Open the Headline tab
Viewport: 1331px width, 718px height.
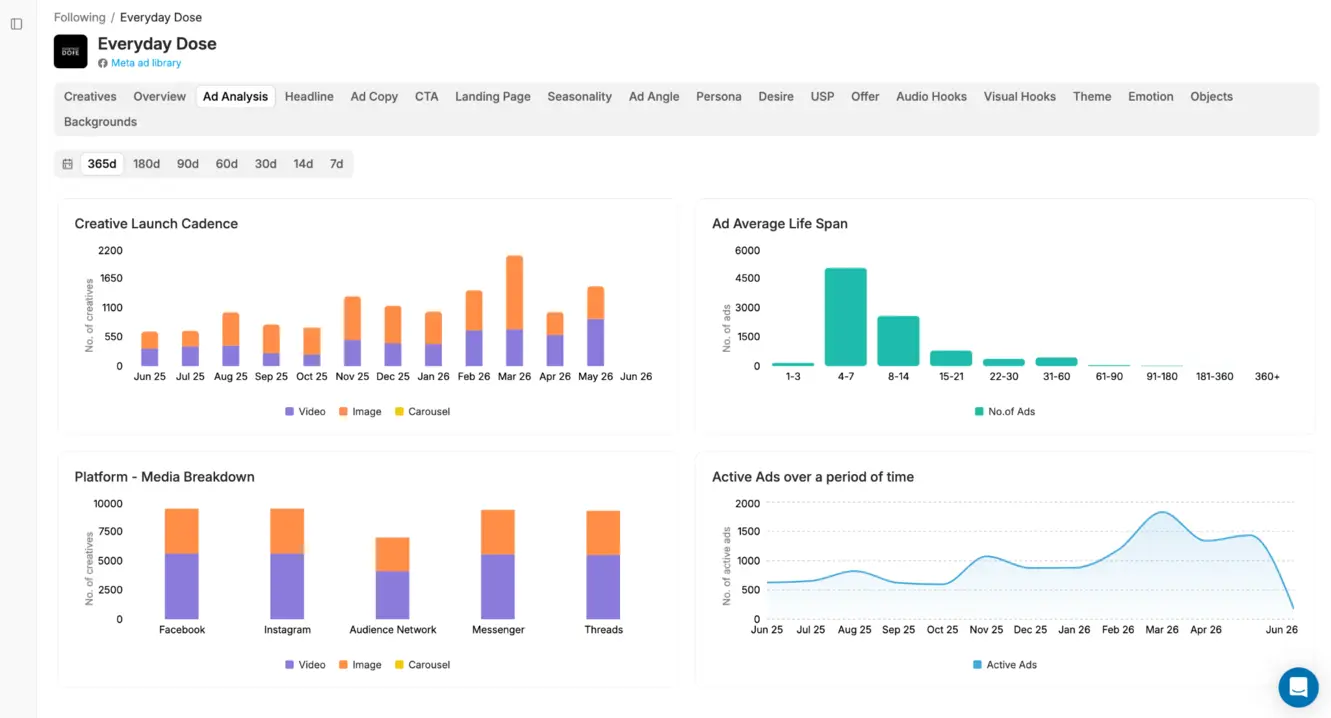tap(309, 97)
